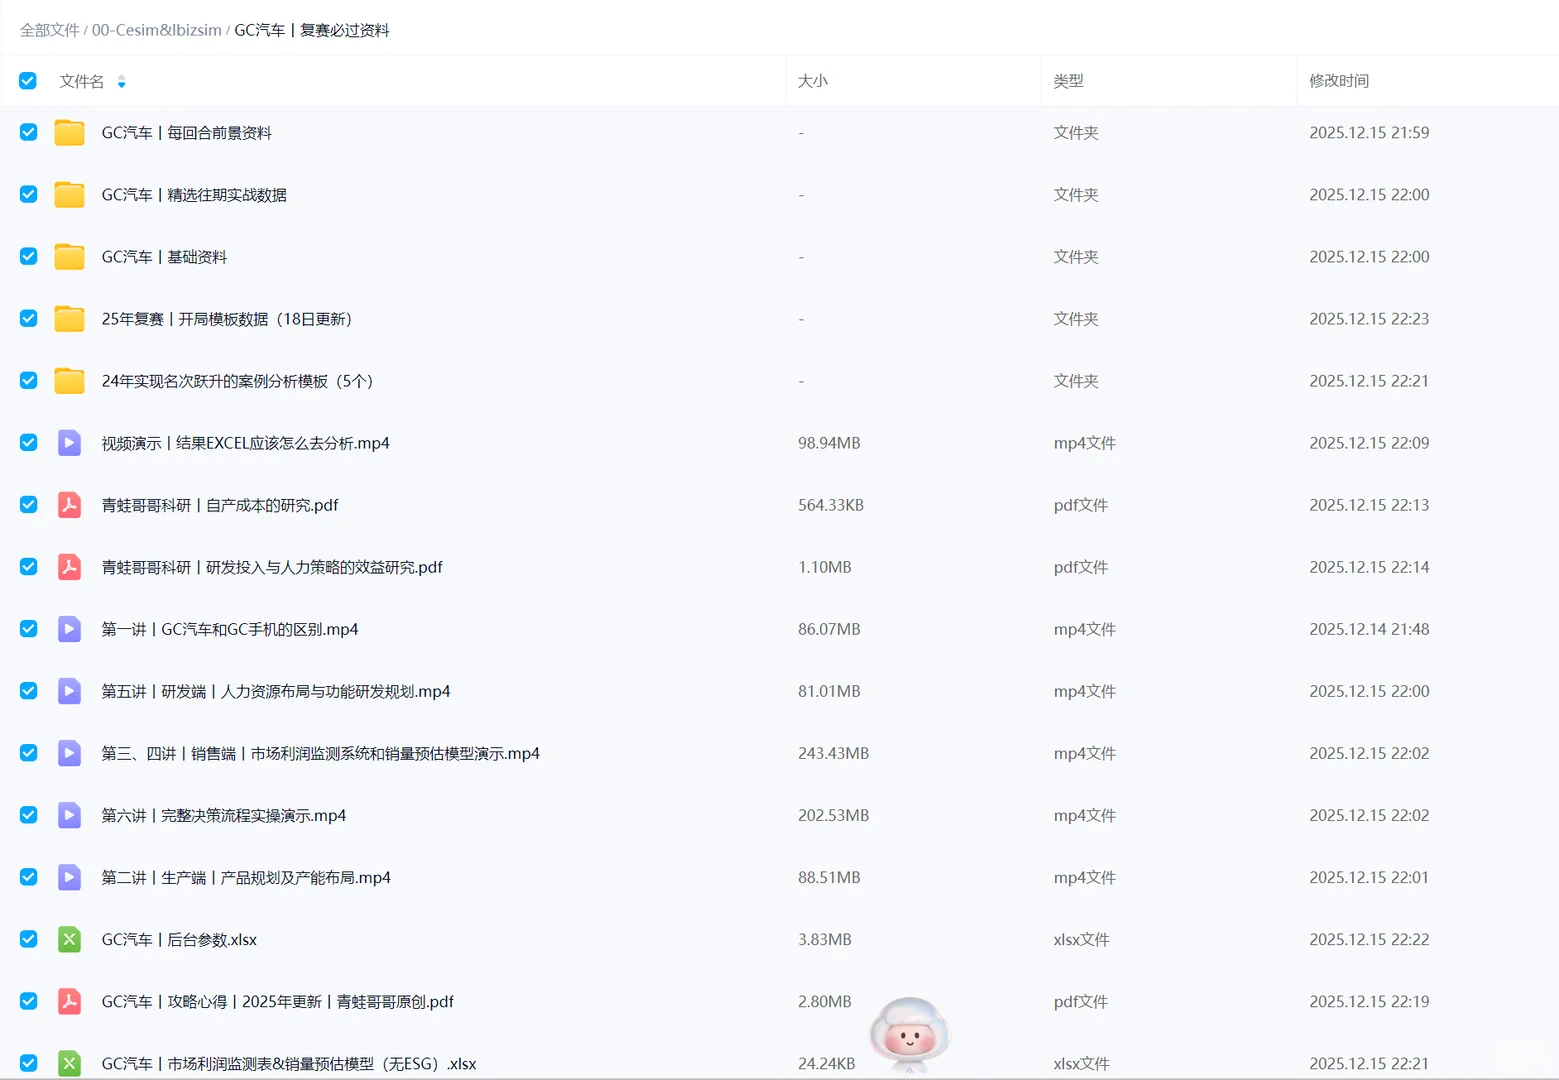Open folder GC汽车丨每回合前景资料

[186, 133]
